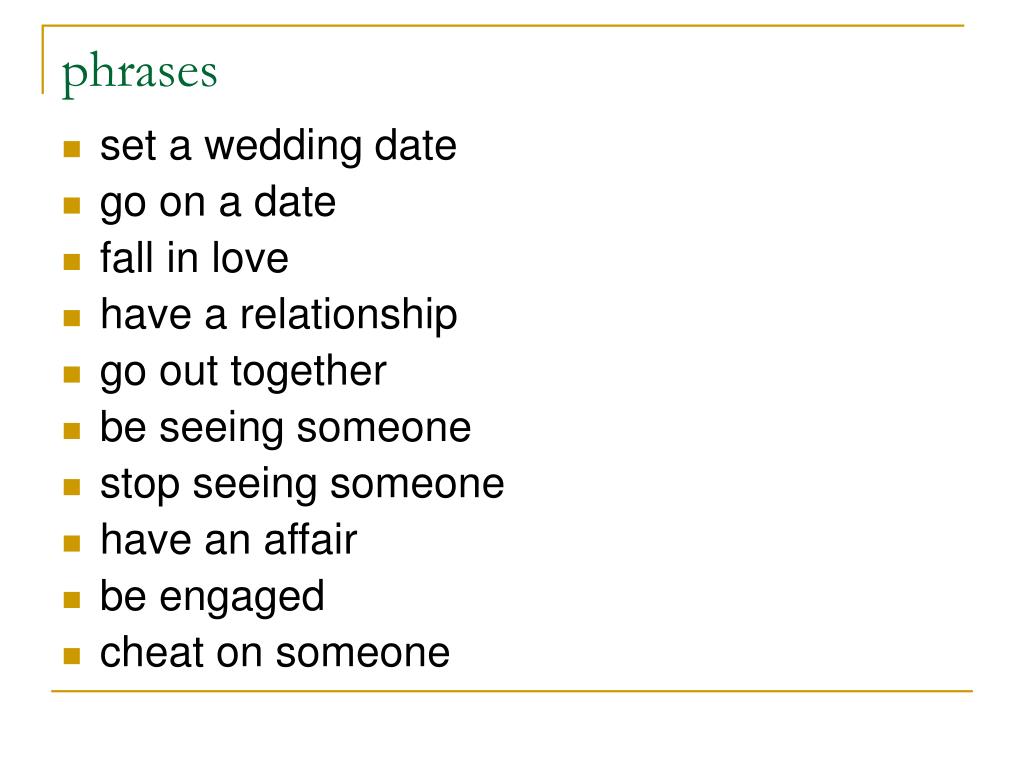Click the 'phrases' slide title
This screenshot has height=768, width=1024.
pyautogui.click(x=139, y=72)
